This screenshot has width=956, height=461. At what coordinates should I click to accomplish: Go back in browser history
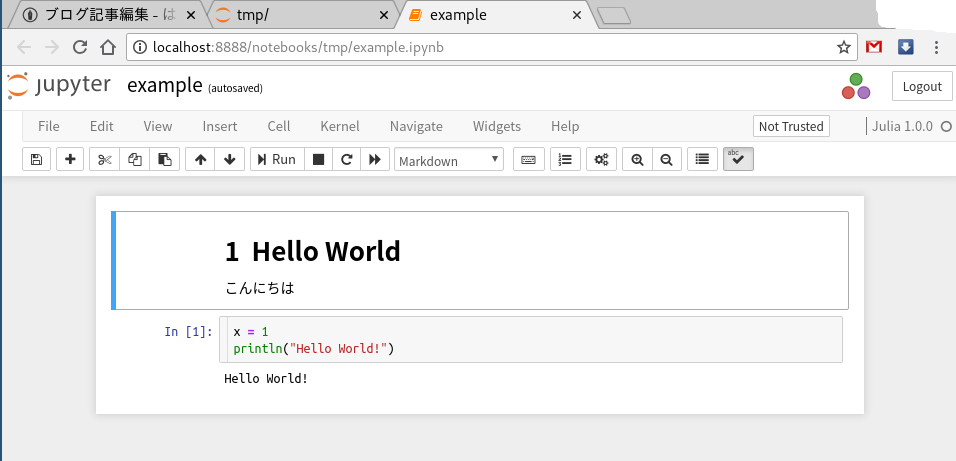pos(24,47)
